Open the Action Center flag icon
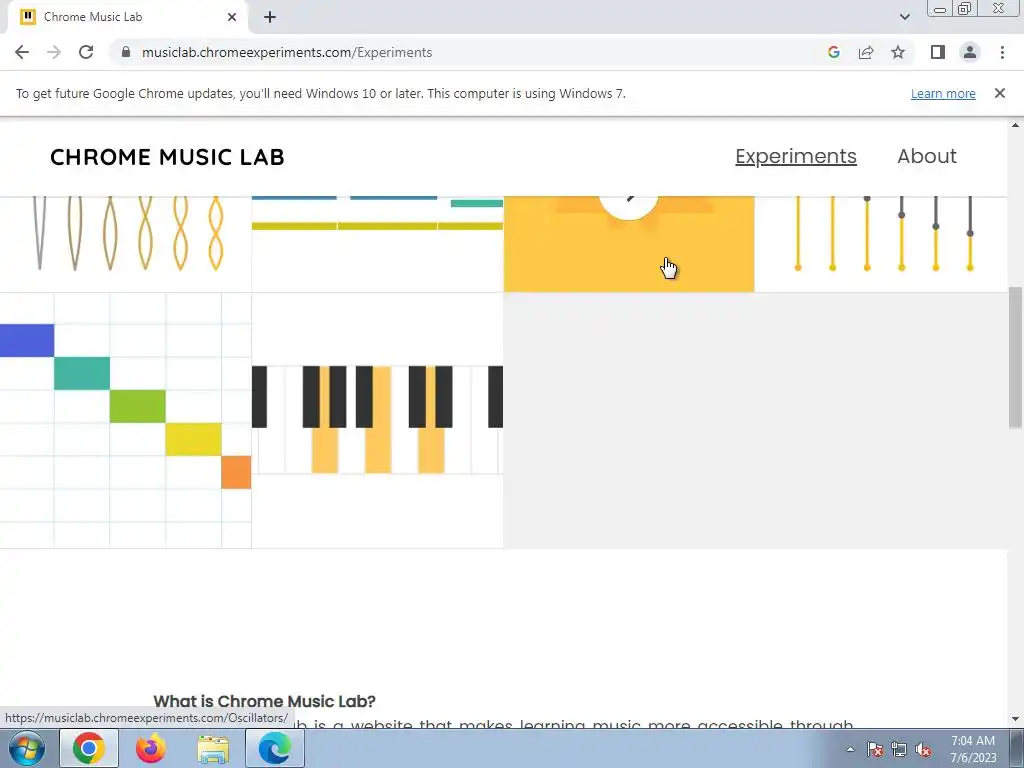This screenshot has height=768, width=1024. point(875,749)
